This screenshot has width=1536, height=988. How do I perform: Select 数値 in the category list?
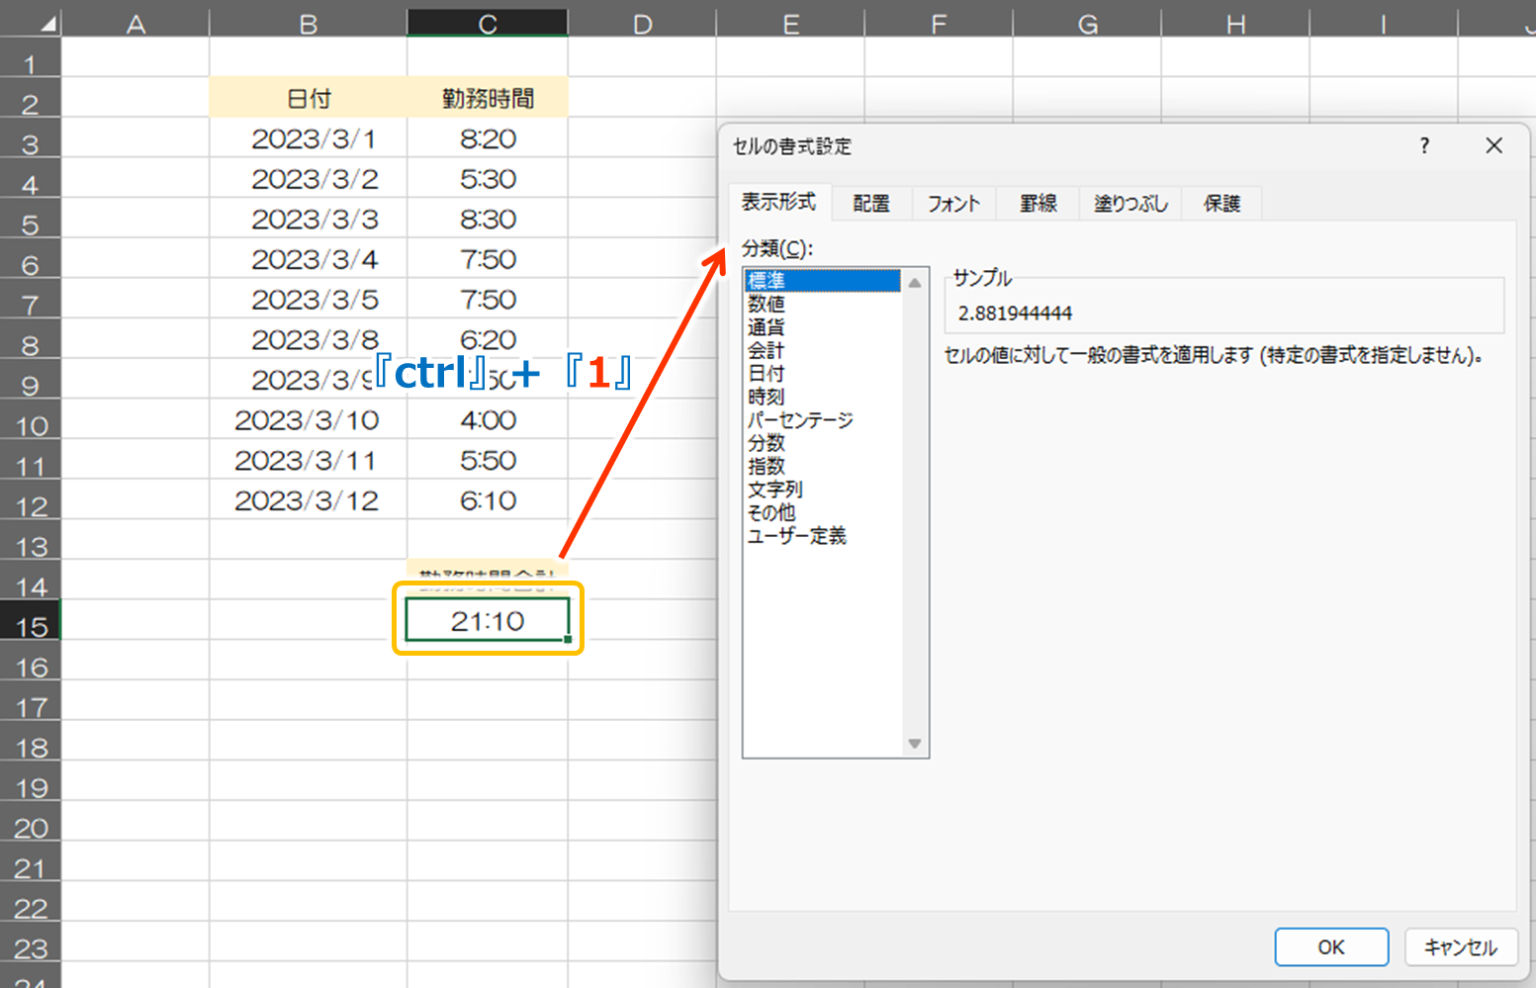point(766,304)
